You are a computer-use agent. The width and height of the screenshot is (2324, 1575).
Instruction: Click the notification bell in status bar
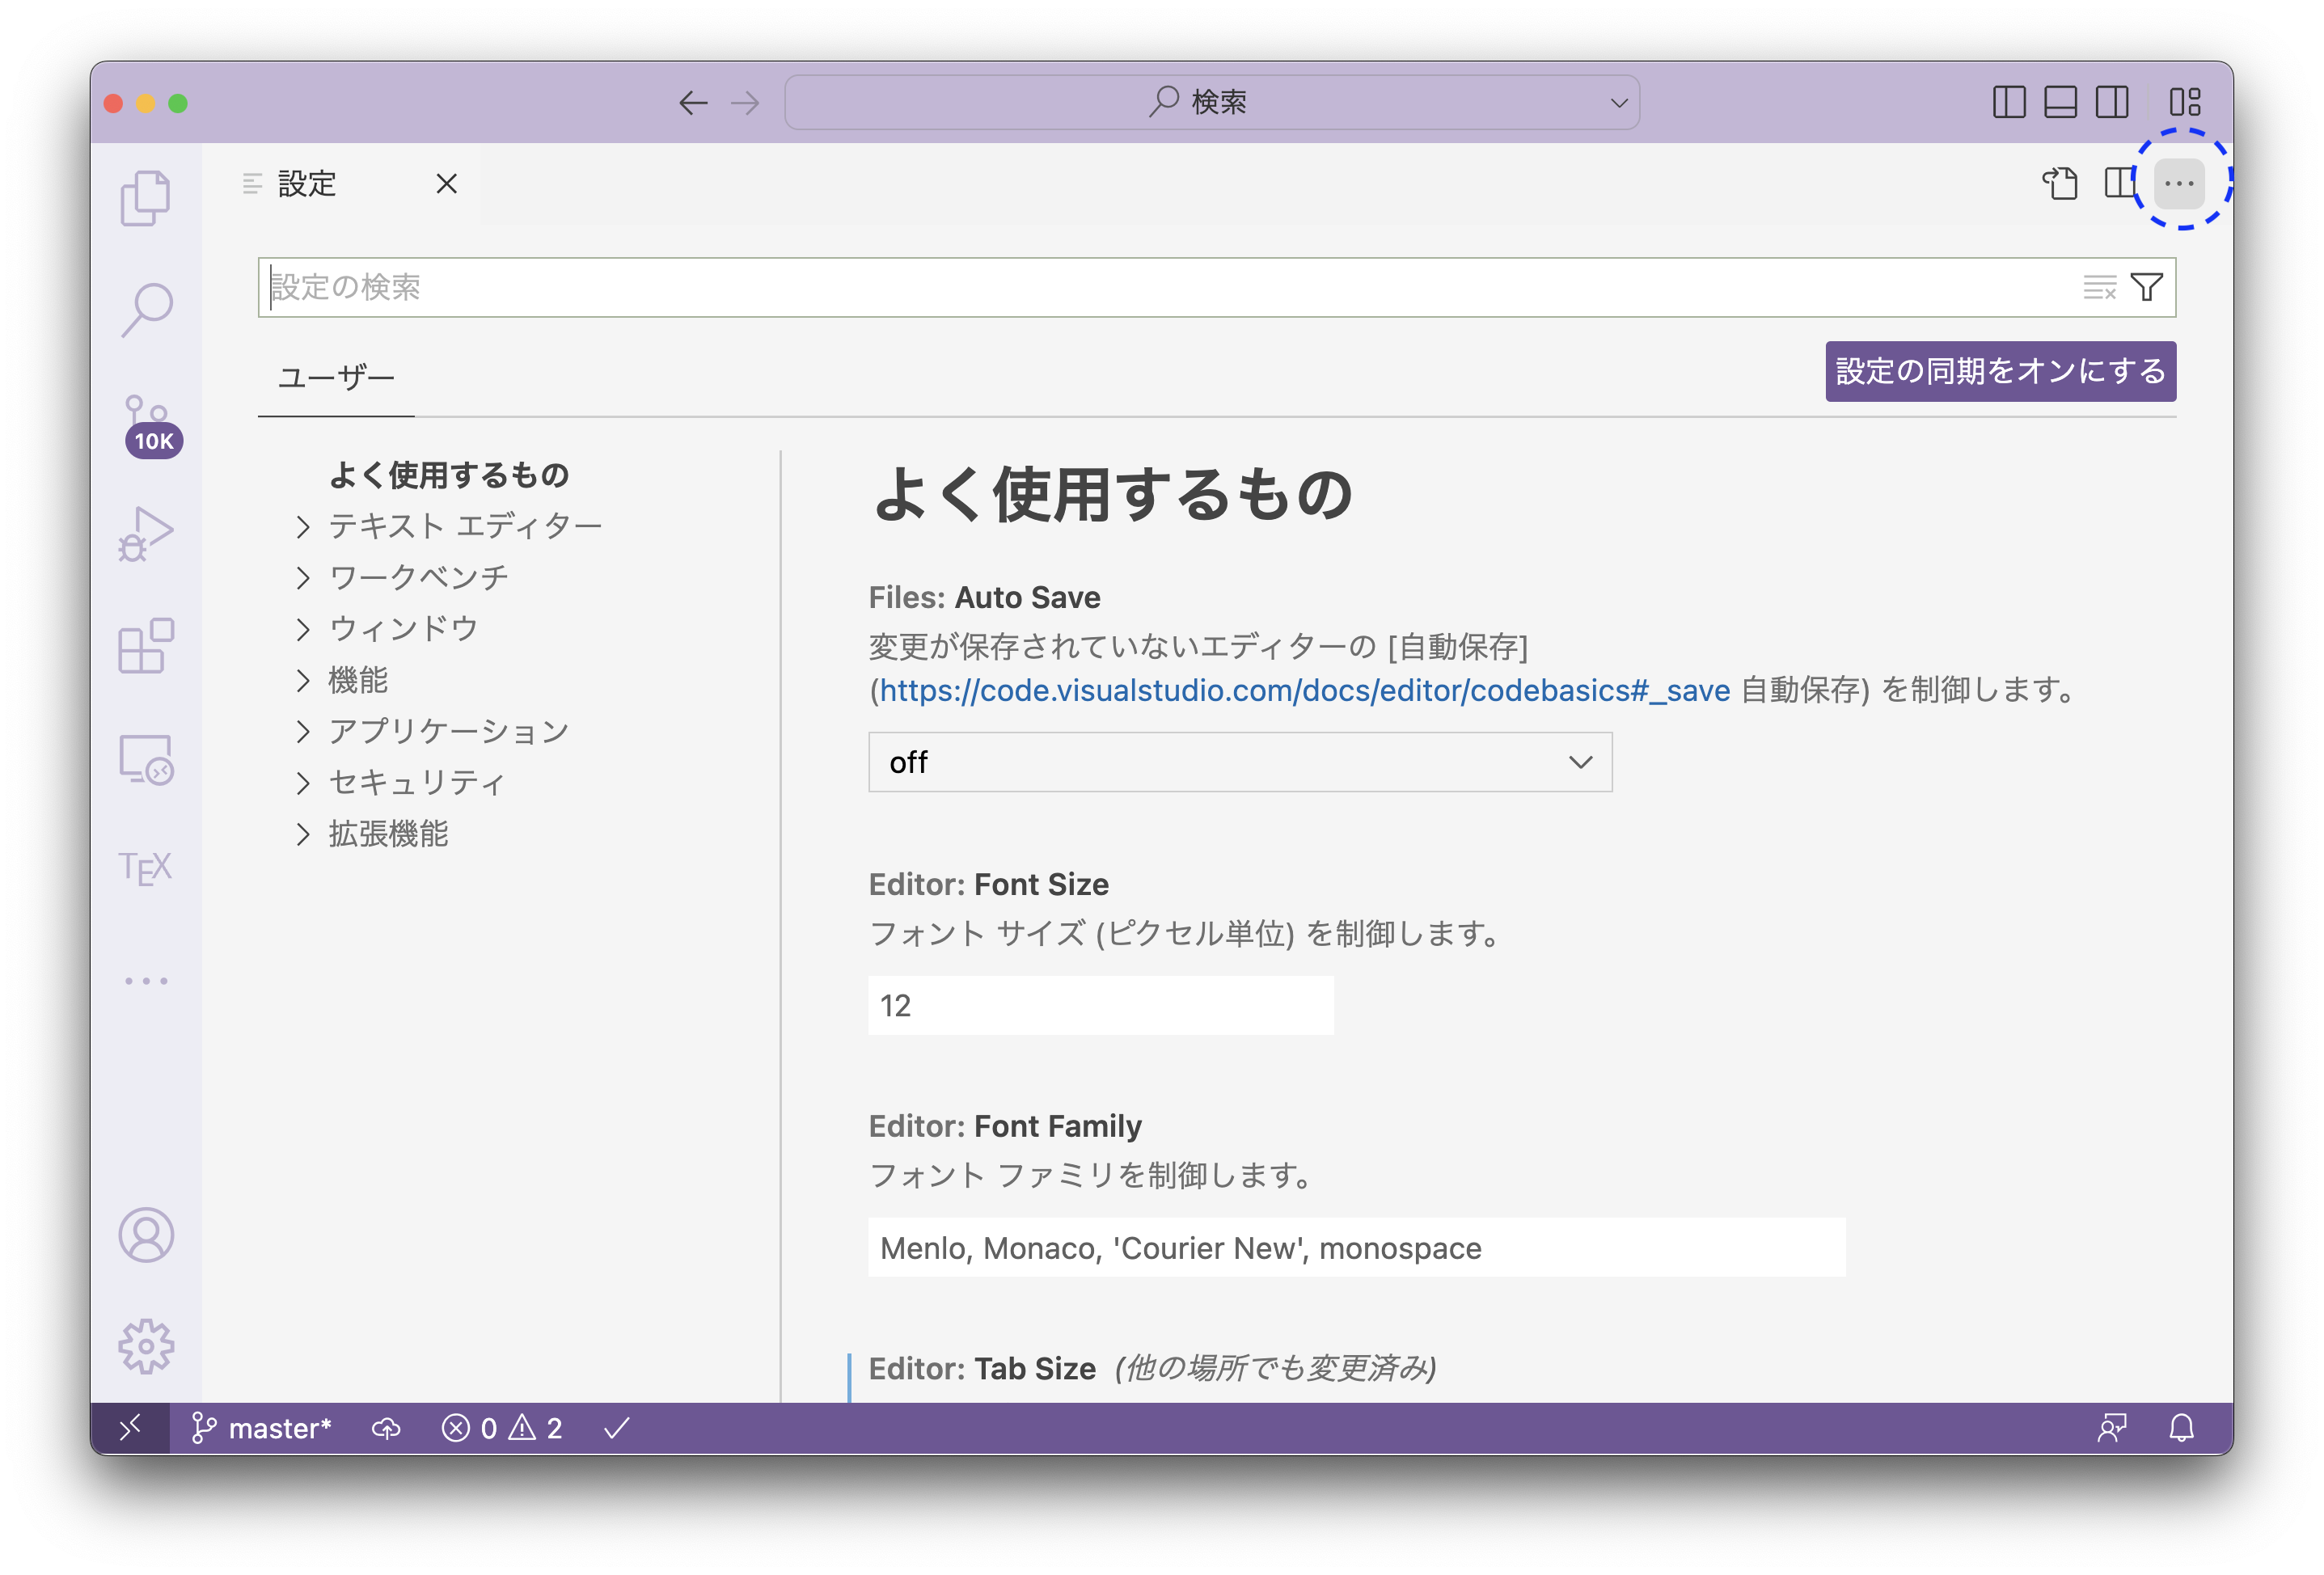pyautogui.click(x=2182, y=1428)
